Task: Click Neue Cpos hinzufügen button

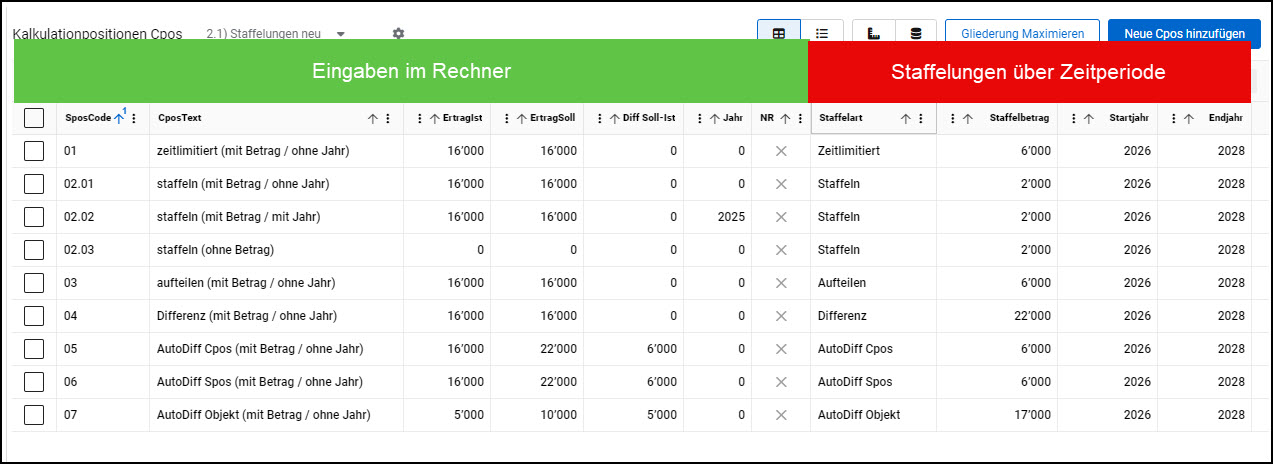Action: point(1184,33)
